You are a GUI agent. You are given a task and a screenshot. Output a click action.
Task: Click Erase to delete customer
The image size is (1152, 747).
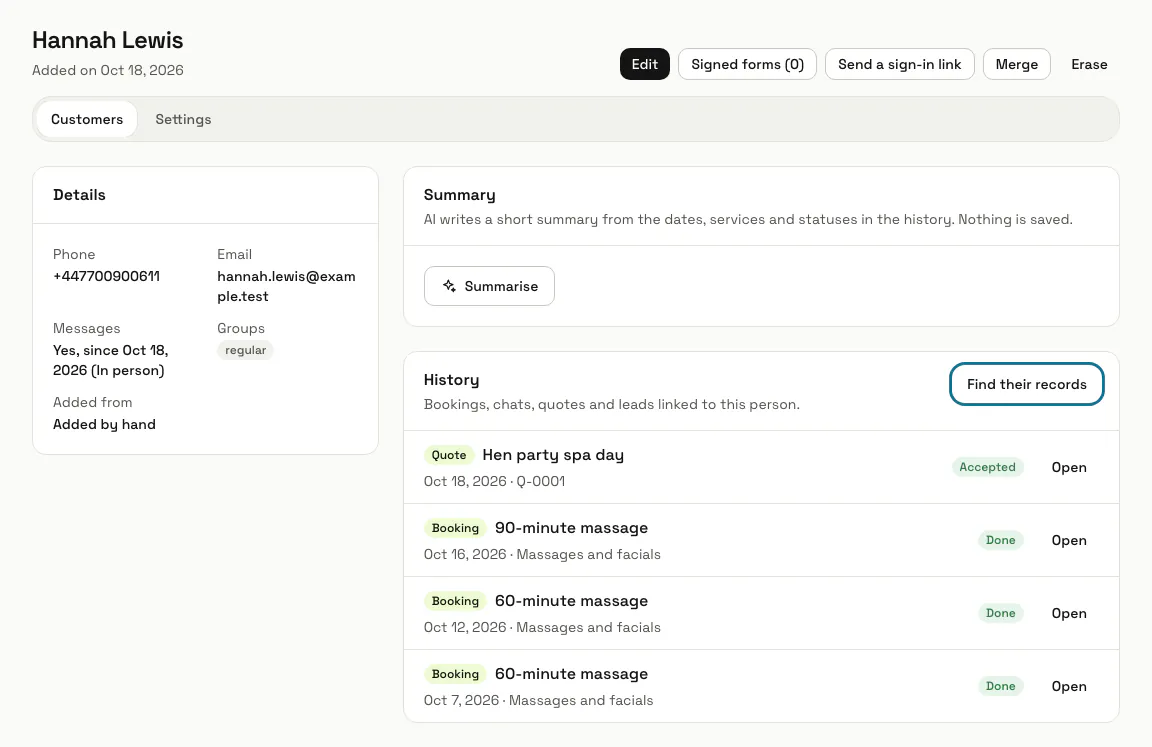coord(1089,64)
